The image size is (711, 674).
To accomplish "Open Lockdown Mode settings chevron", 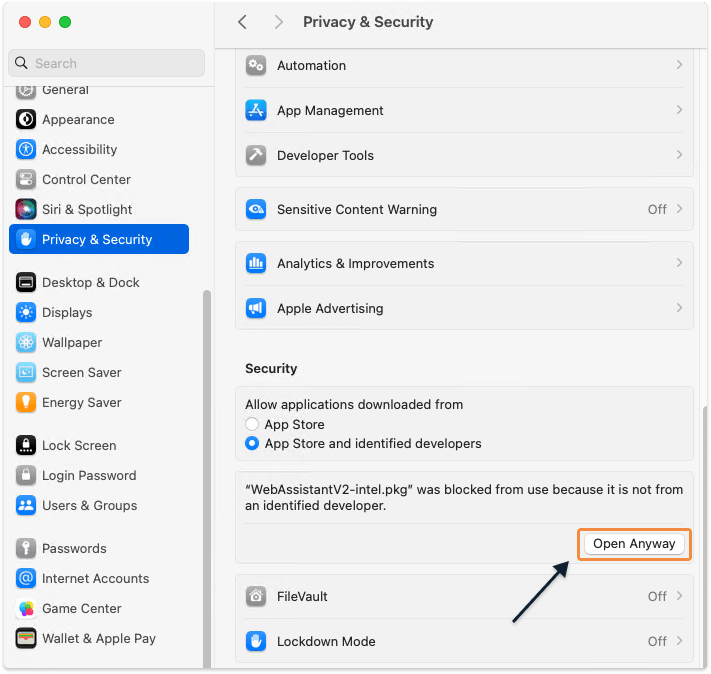I will 679,640.
